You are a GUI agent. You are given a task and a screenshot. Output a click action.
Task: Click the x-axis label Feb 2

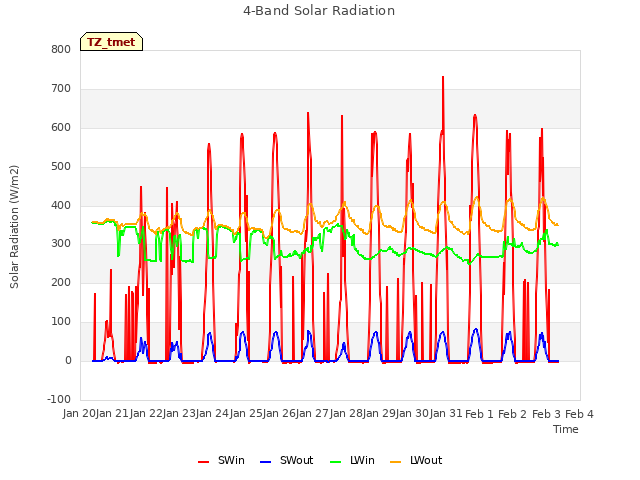[513, 414]
